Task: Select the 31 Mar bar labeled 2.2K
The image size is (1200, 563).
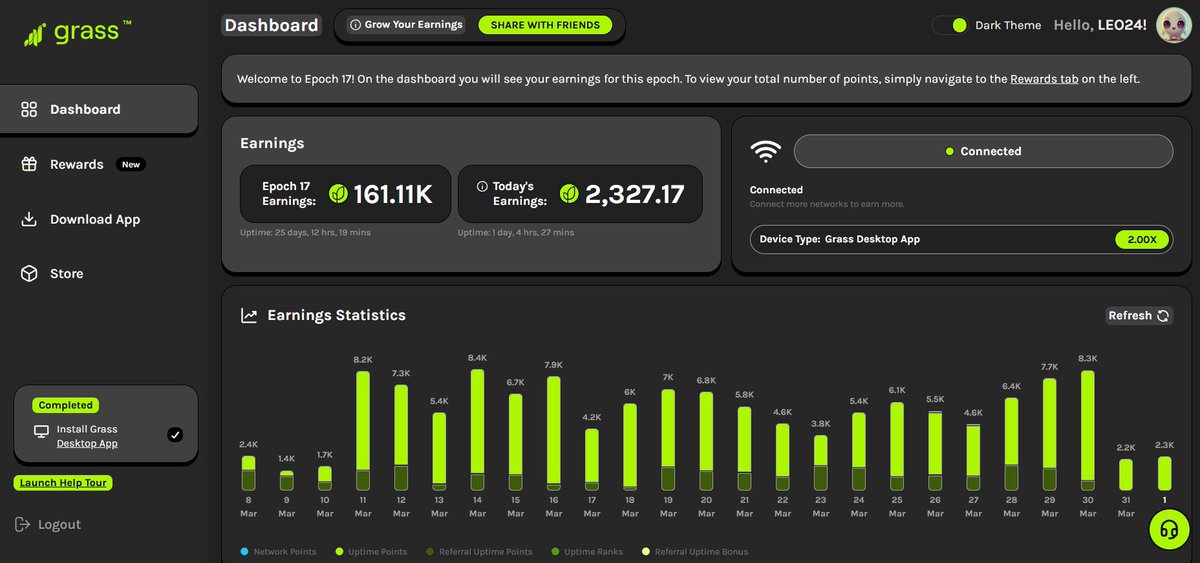Action: pyautogui.click(x=1126, y=474)
